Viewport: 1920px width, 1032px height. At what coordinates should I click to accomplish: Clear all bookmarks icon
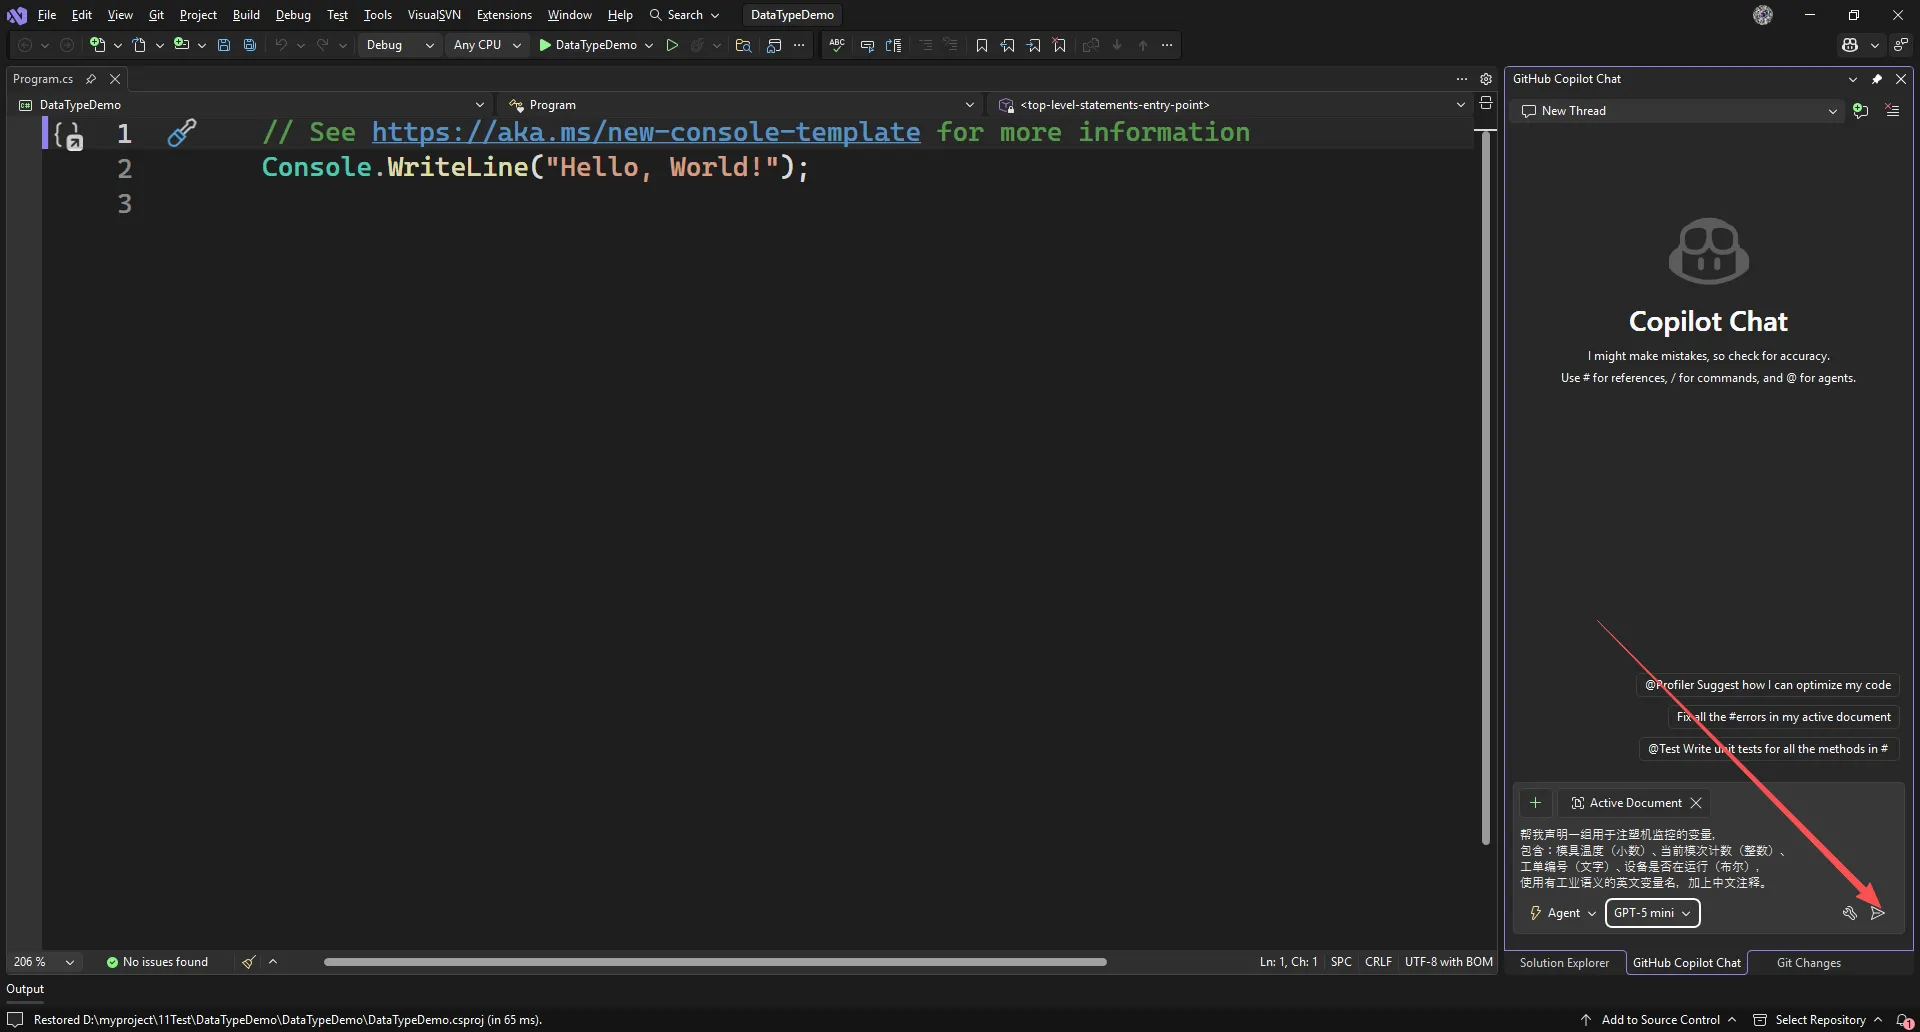click(1060, 45)
